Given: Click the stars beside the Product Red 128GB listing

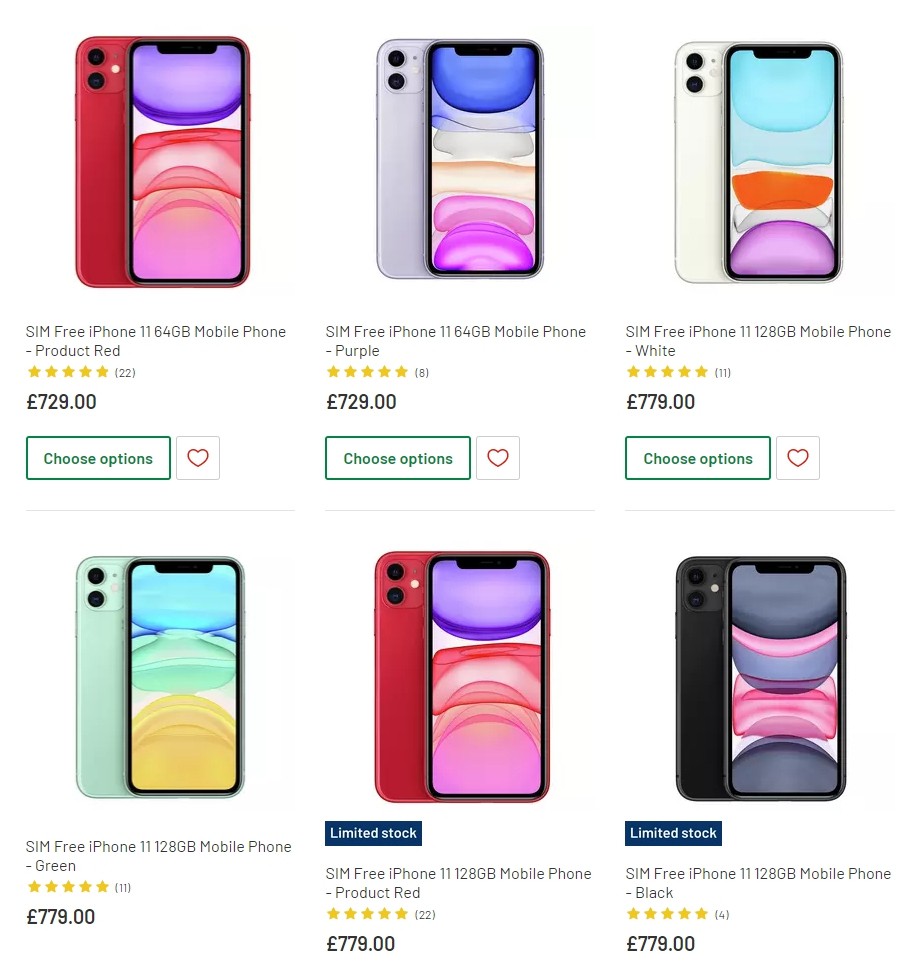Looking at the screenshot, I should (x=368, y=914).
